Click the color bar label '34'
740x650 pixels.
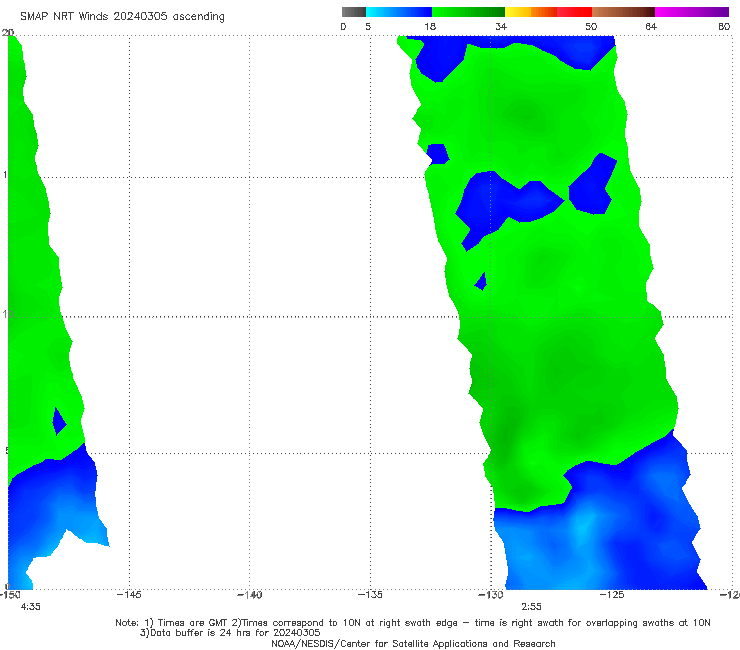click(501, 26)
